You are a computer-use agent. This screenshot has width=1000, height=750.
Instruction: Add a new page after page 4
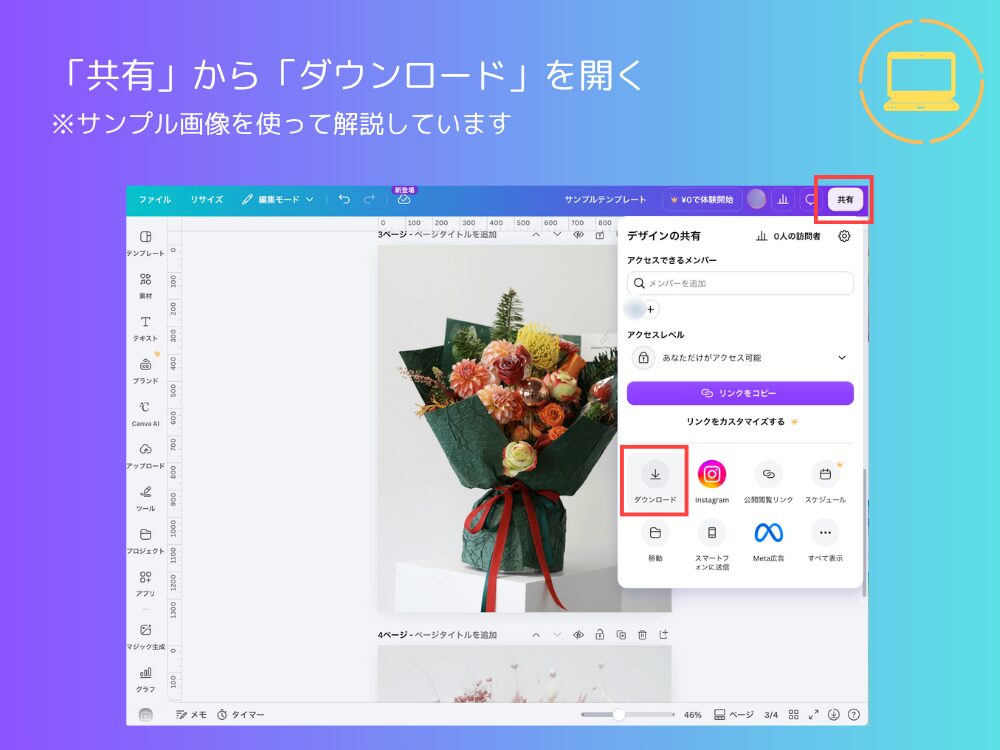663,635
